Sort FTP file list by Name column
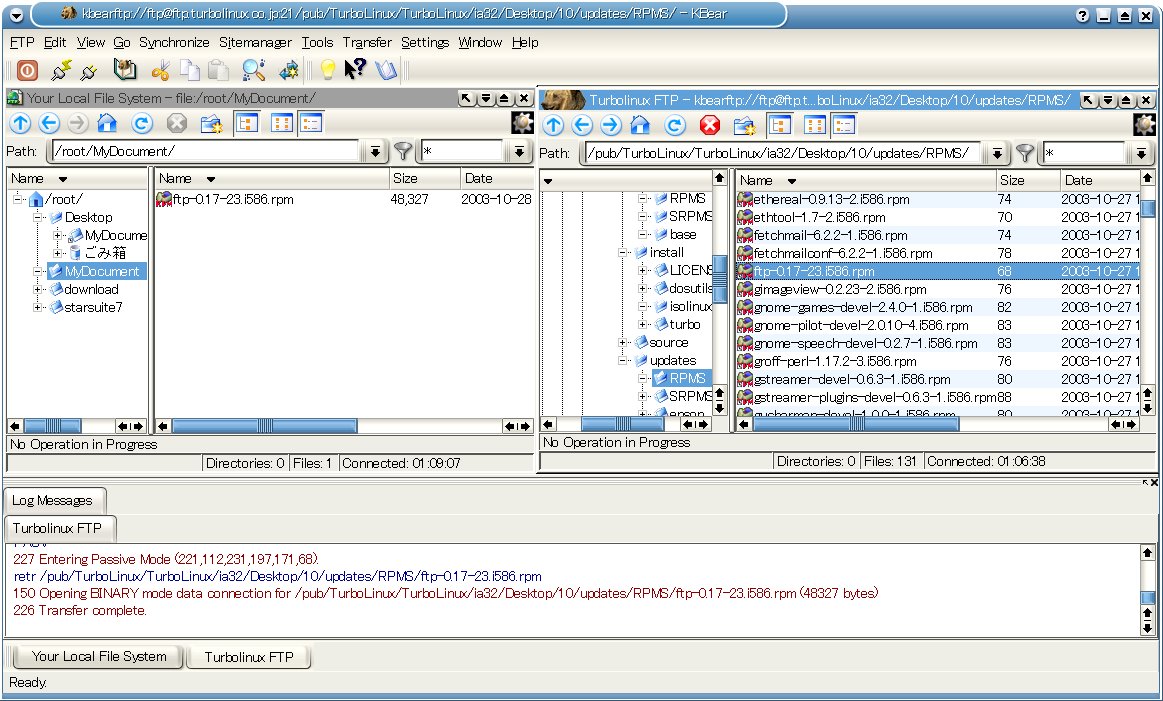The image size is (1163, 701). point(866,180)
